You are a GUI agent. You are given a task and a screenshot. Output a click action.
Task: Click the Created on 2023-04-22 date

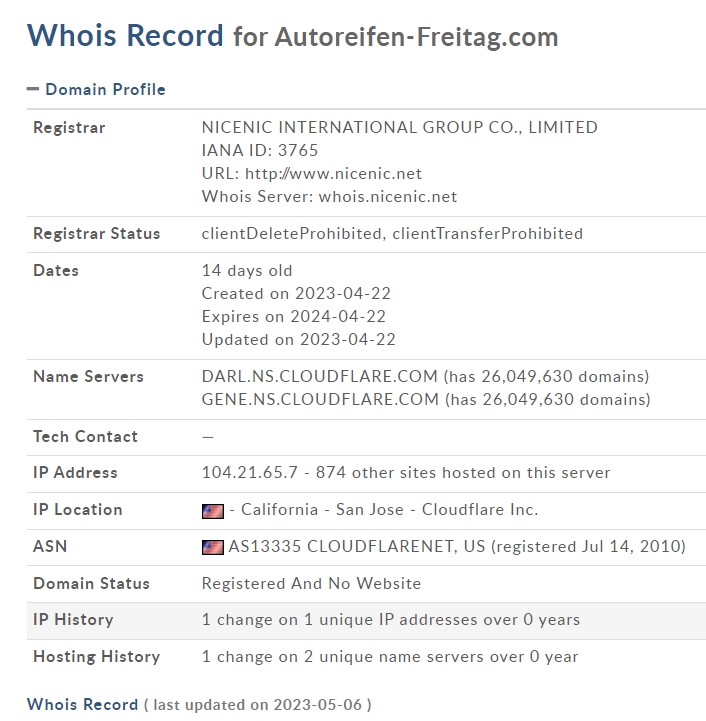coord(296,293)
